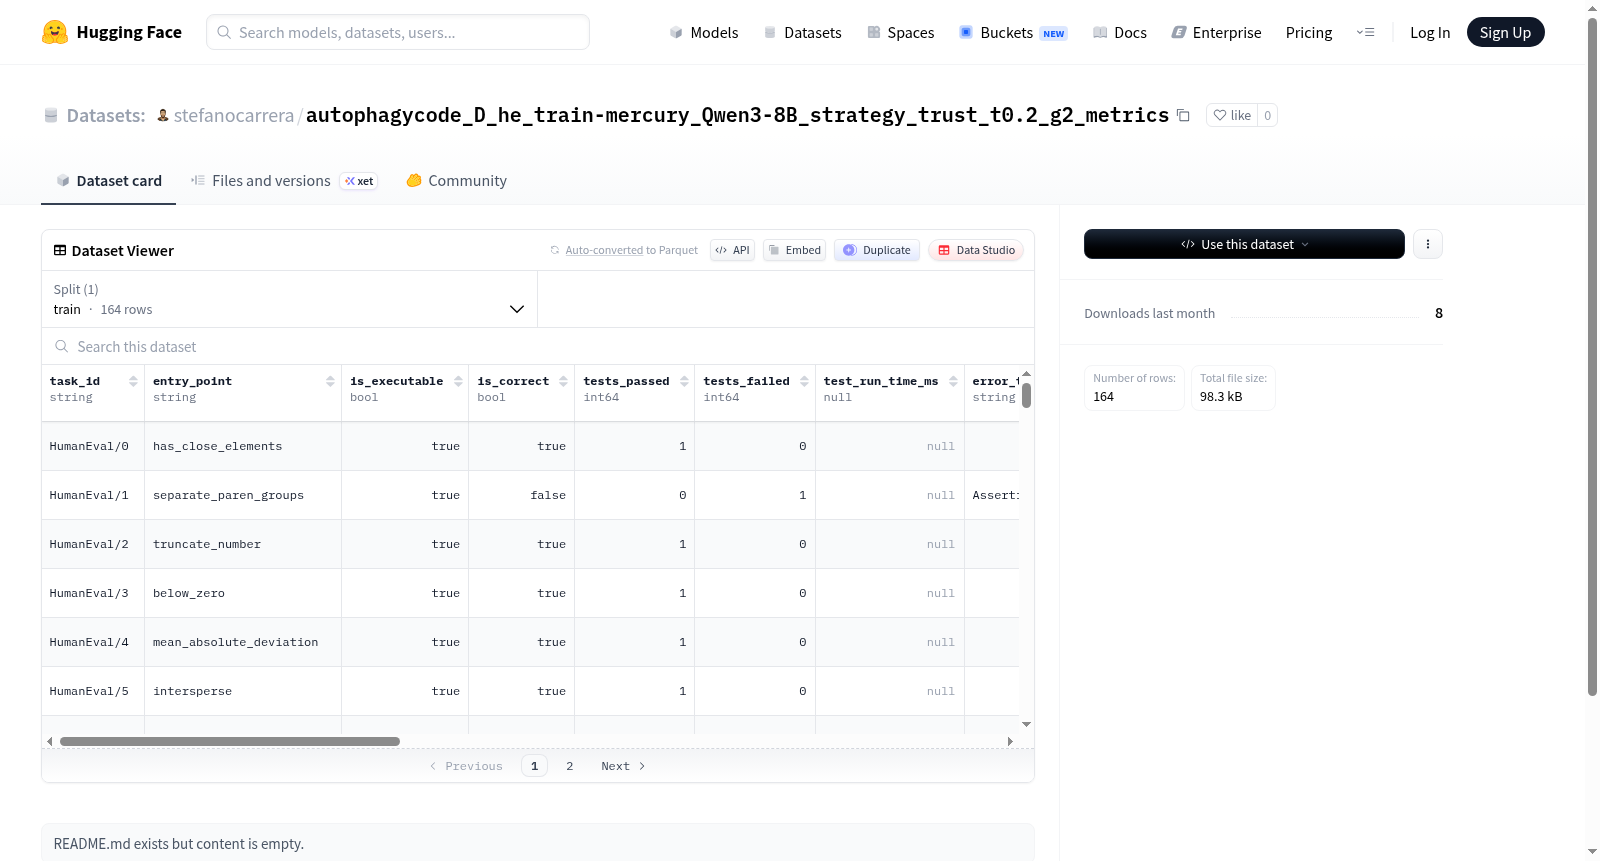The width and height of the screenshot is (1600, 861).
Task: Open Docs in the navigation
Action: click(x=1120, y=32)
